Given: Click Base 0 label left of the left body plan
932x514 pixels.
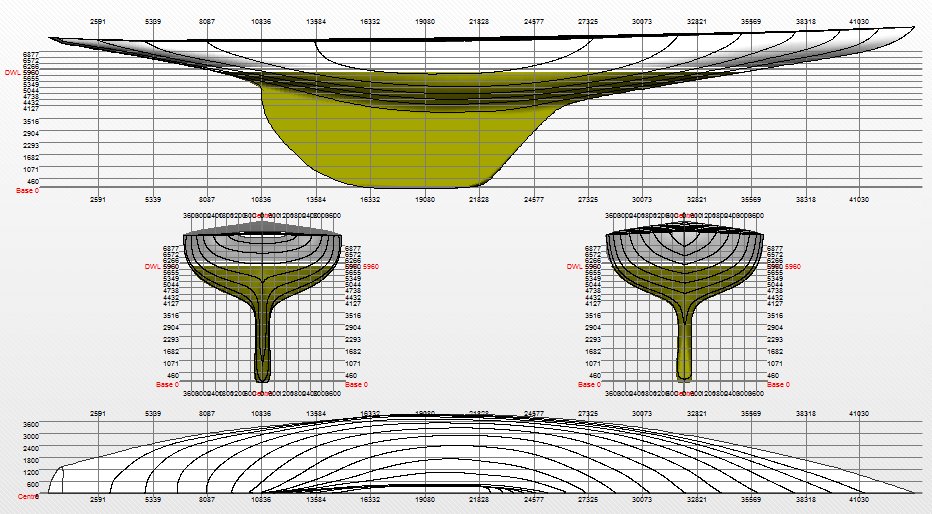Looking at the screenshot, I should point(167,384).
